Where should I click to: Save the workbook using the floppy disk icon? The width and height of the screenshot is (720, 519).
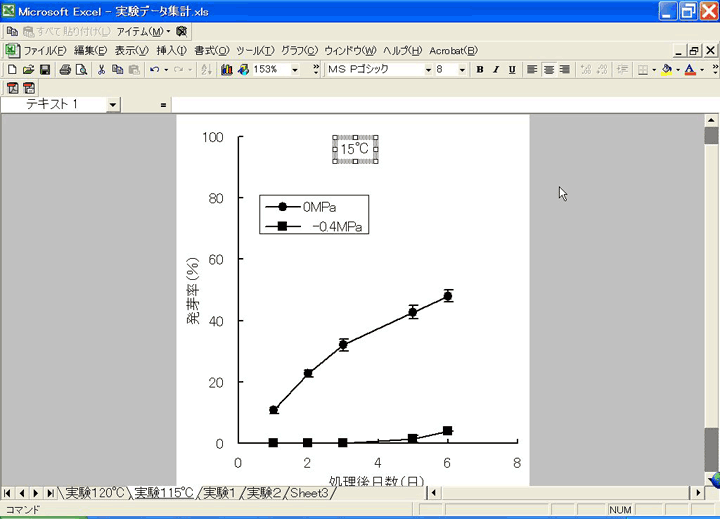(44, 70)
